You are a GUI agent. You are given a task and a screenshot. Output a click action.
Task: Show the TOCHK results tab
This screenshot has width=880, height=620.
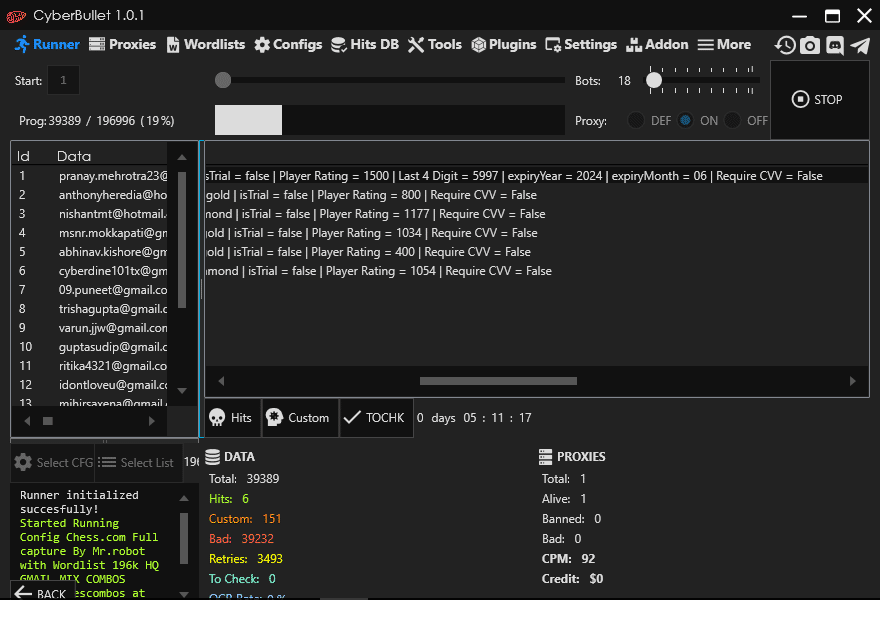pyautogui.click(x=376, y=417)
